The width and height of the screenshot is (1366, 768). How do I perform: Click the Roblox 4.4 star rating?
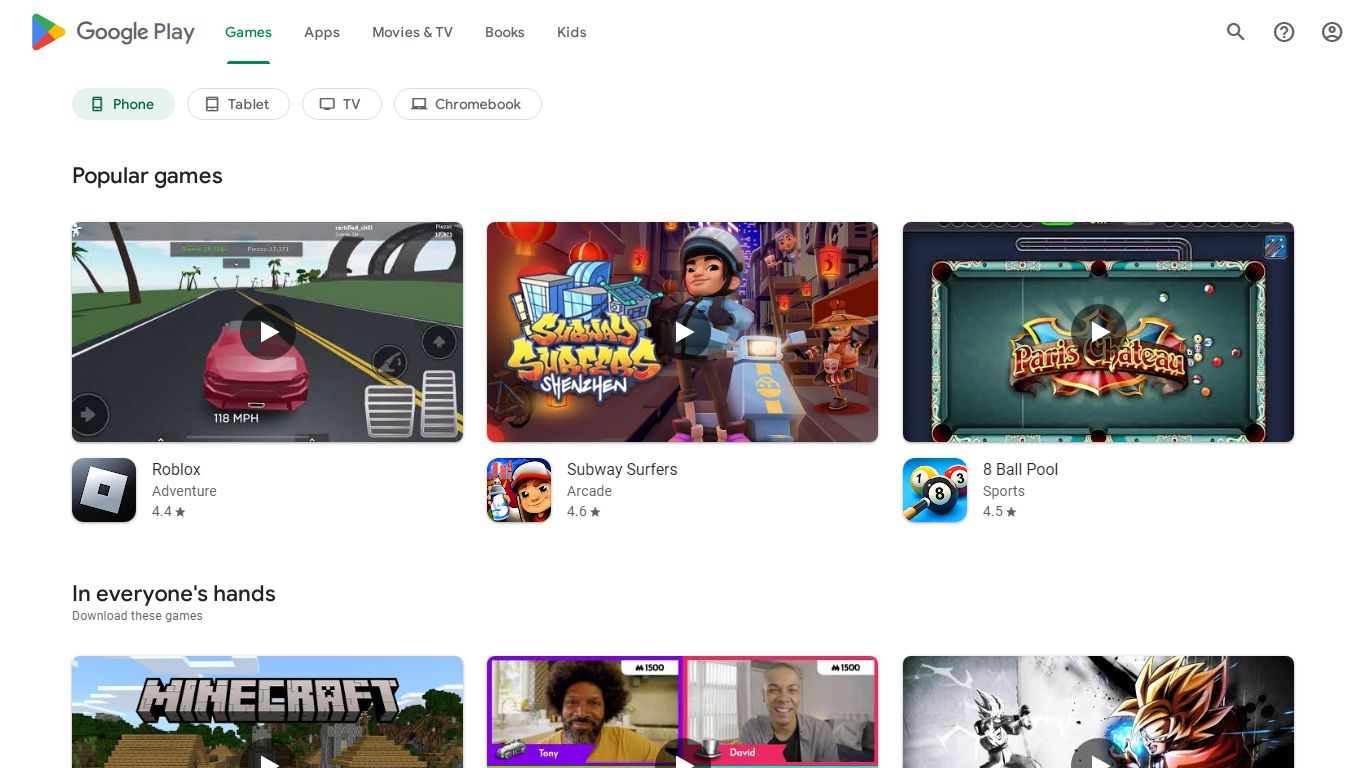[169, 511]
